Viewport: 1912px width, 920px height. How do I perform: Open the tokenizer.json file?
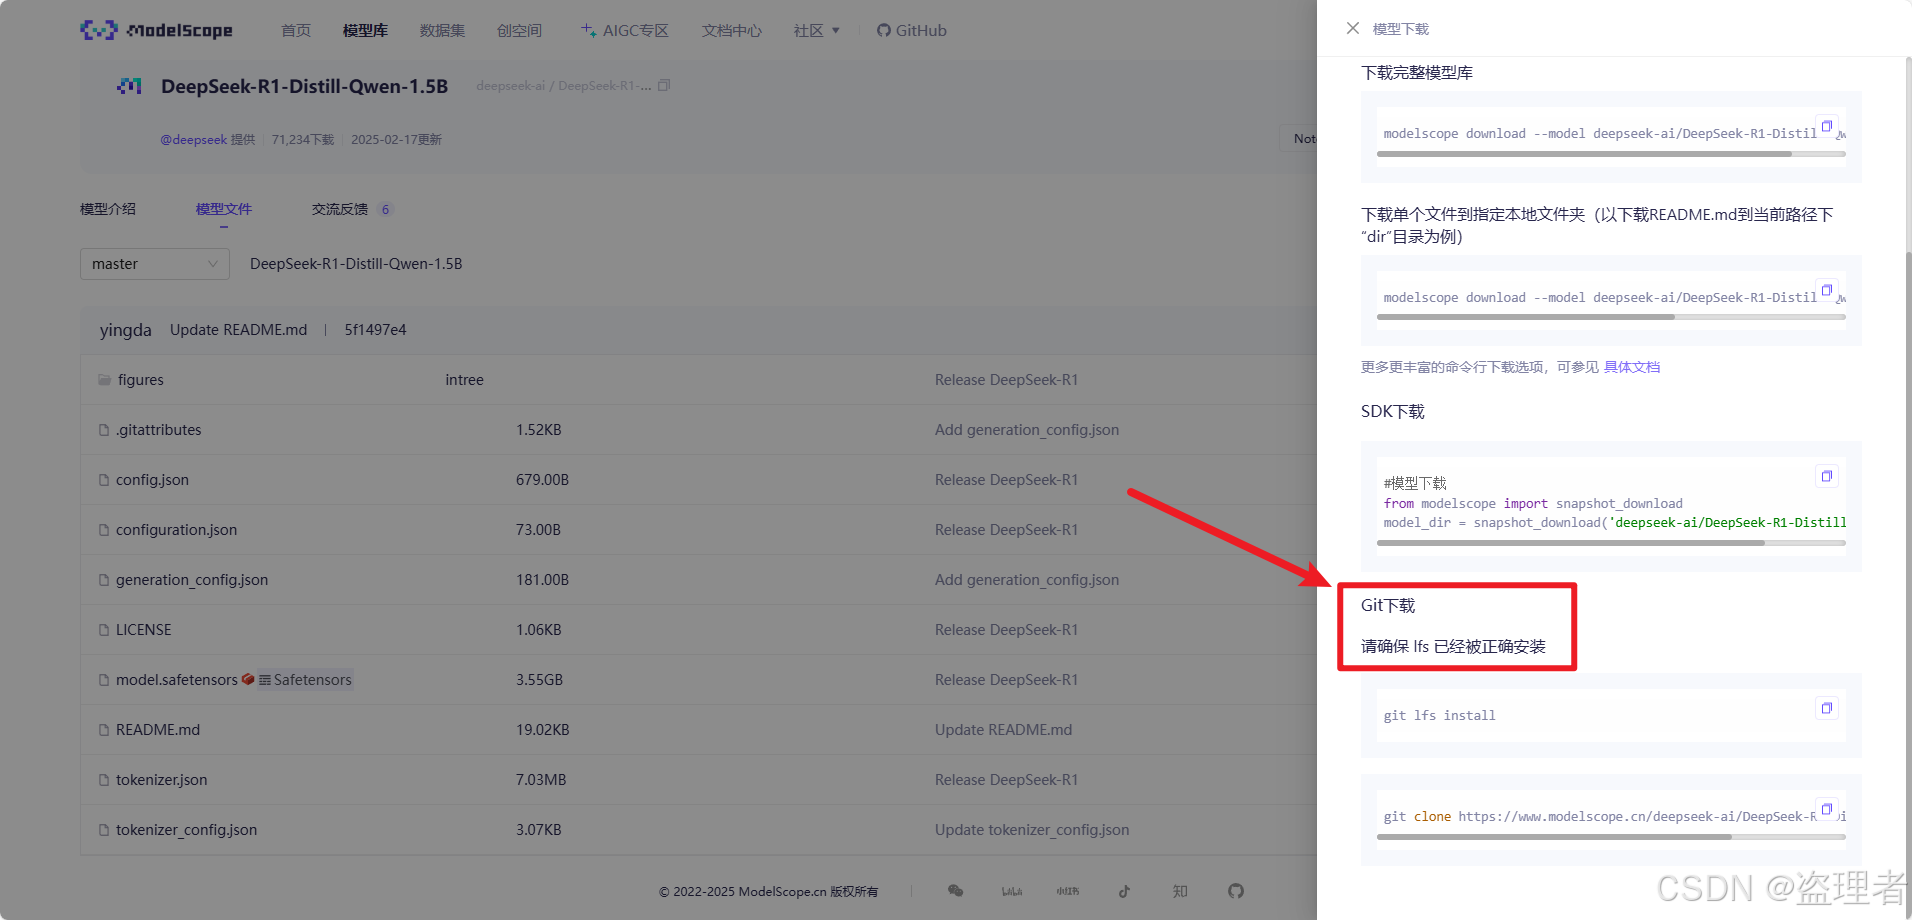coord(162,780)
